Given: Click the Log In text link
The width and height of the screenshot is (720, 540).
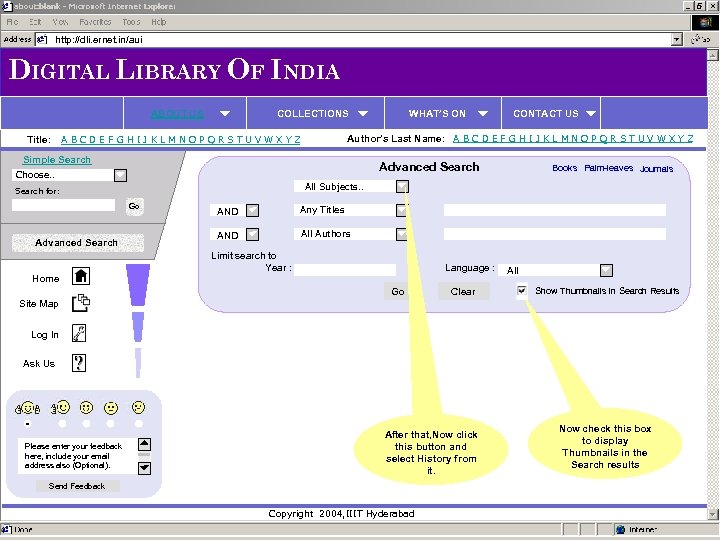Looking at the screenshot, I should (x=45, y=335).
